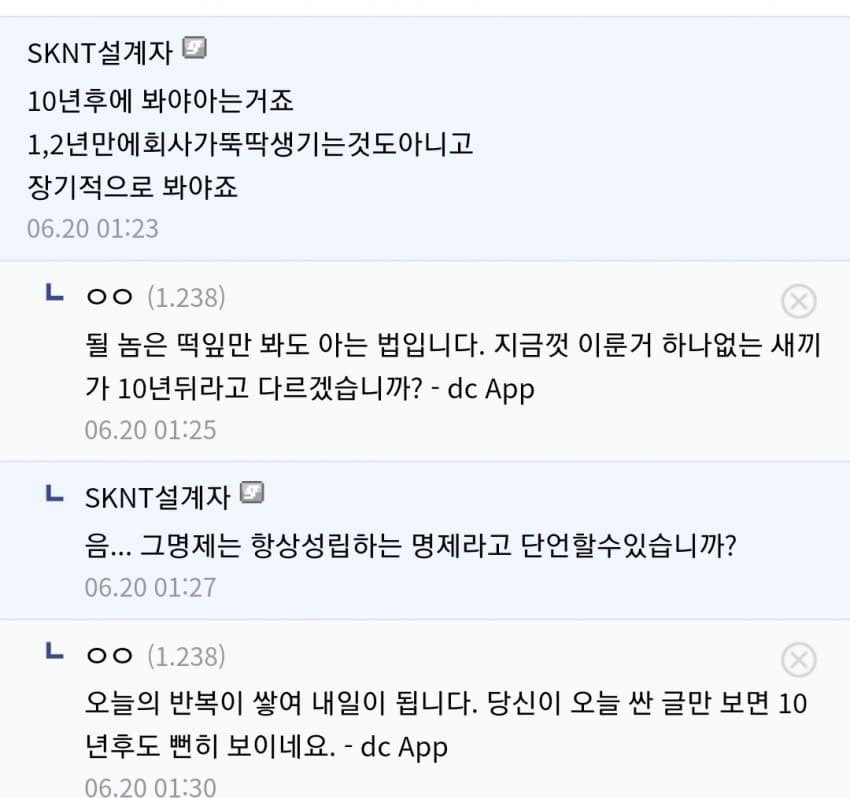Click the 06.20 01:27 timestamp

(x=150, y=587)
